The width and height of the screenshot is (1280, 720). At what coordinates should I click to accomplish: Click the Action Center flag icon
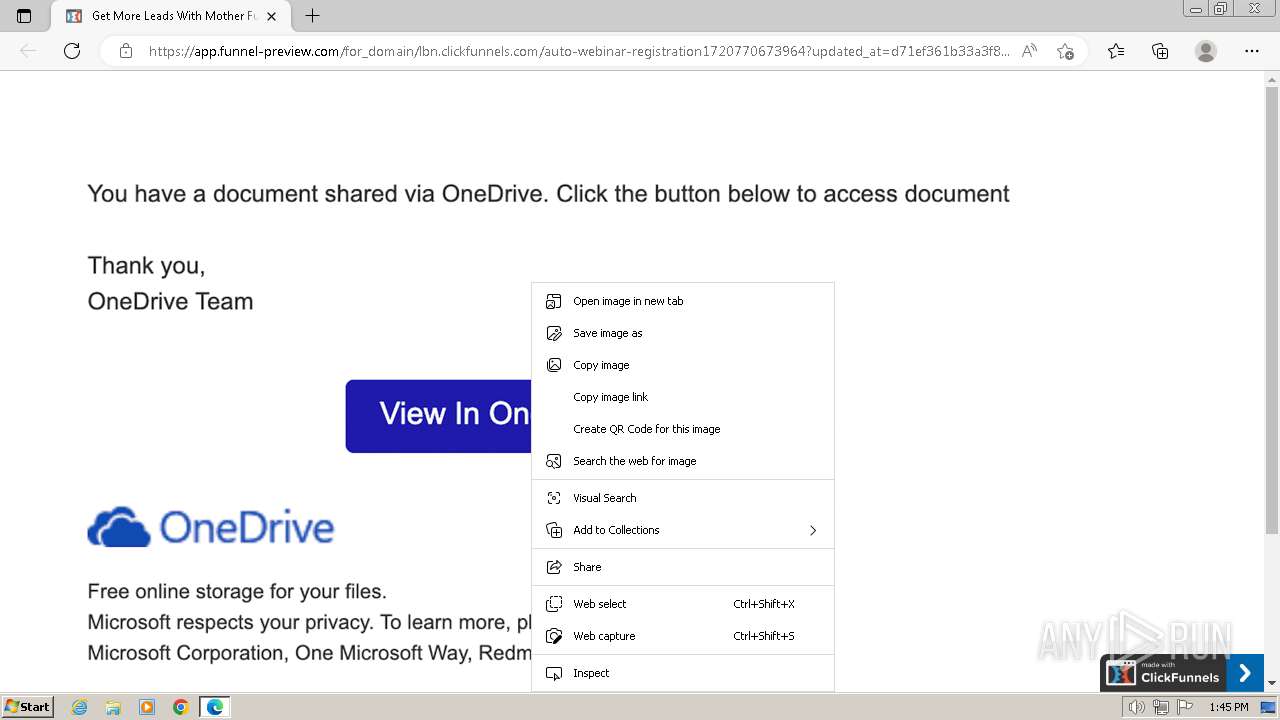[x=1184, y=707]
